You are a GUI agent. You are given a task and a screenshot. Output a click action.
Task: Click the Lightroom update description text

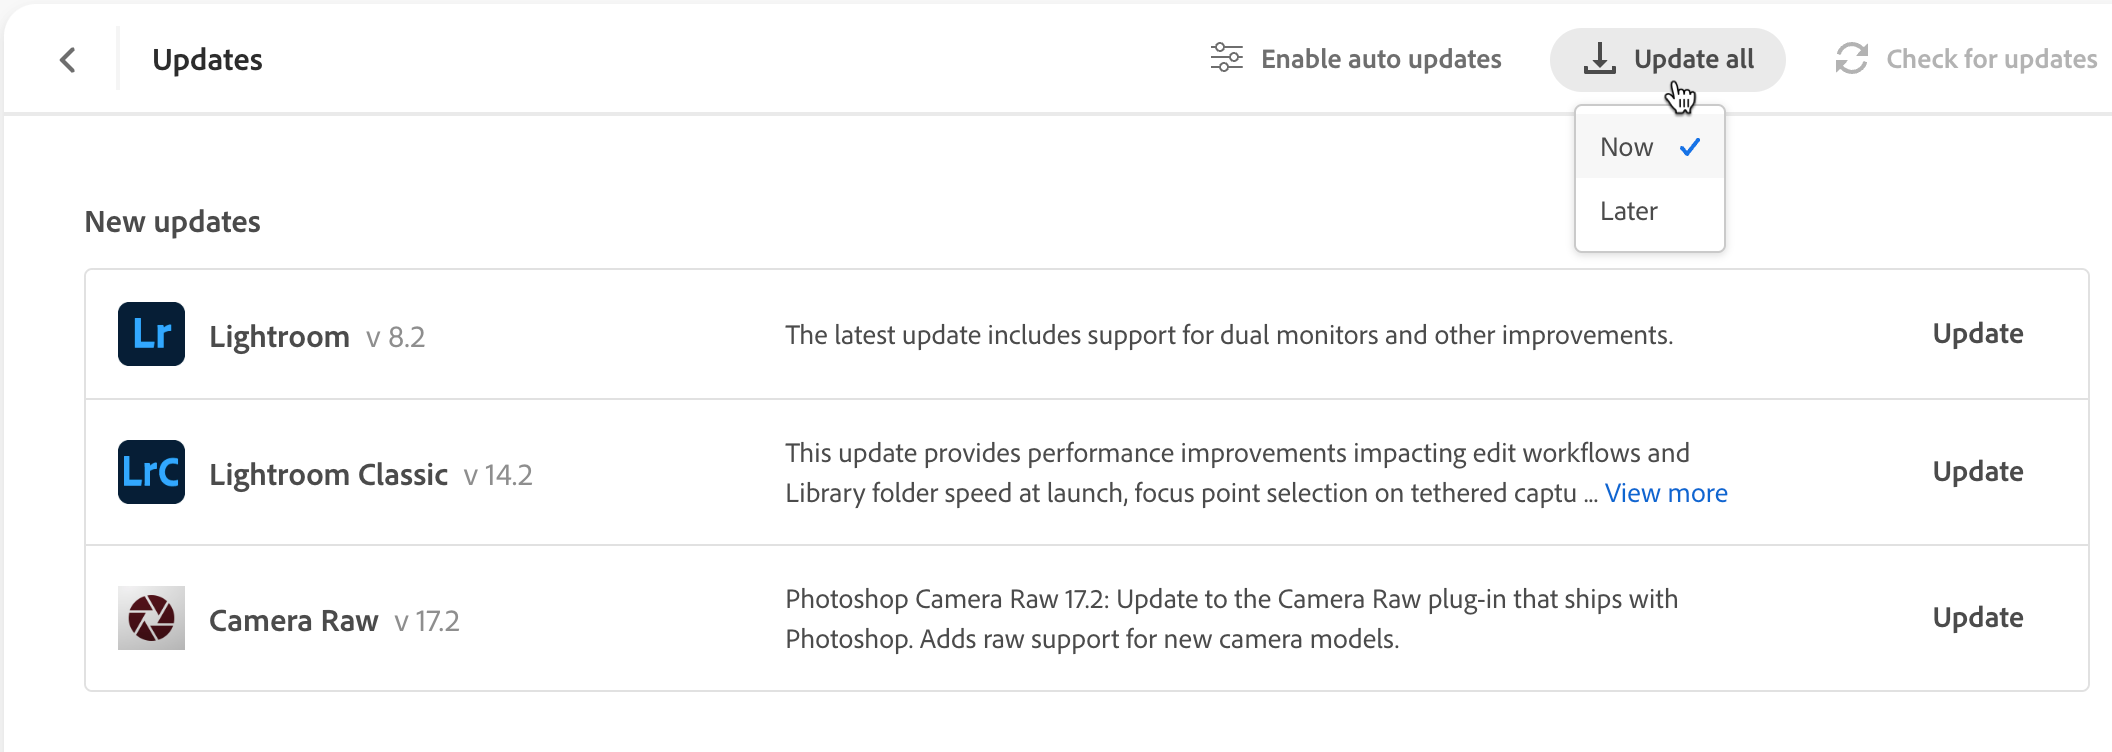(1228, 335)
